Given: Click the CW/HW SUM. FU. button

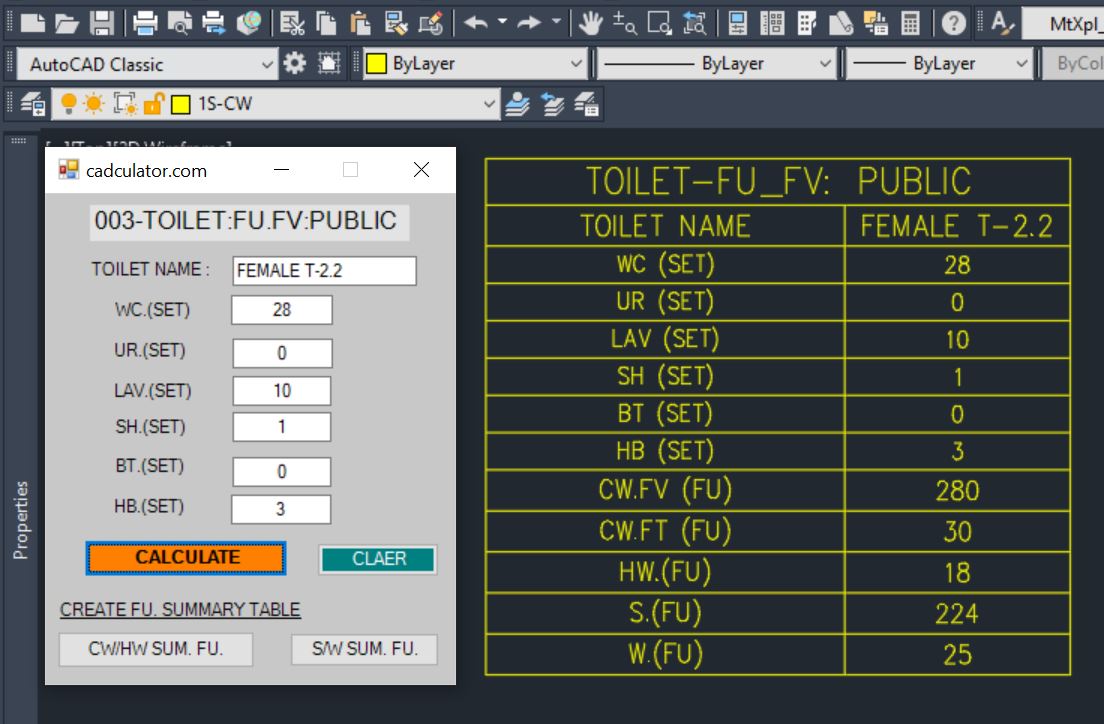Looking at the screenshot, I should tap(156, 649).
